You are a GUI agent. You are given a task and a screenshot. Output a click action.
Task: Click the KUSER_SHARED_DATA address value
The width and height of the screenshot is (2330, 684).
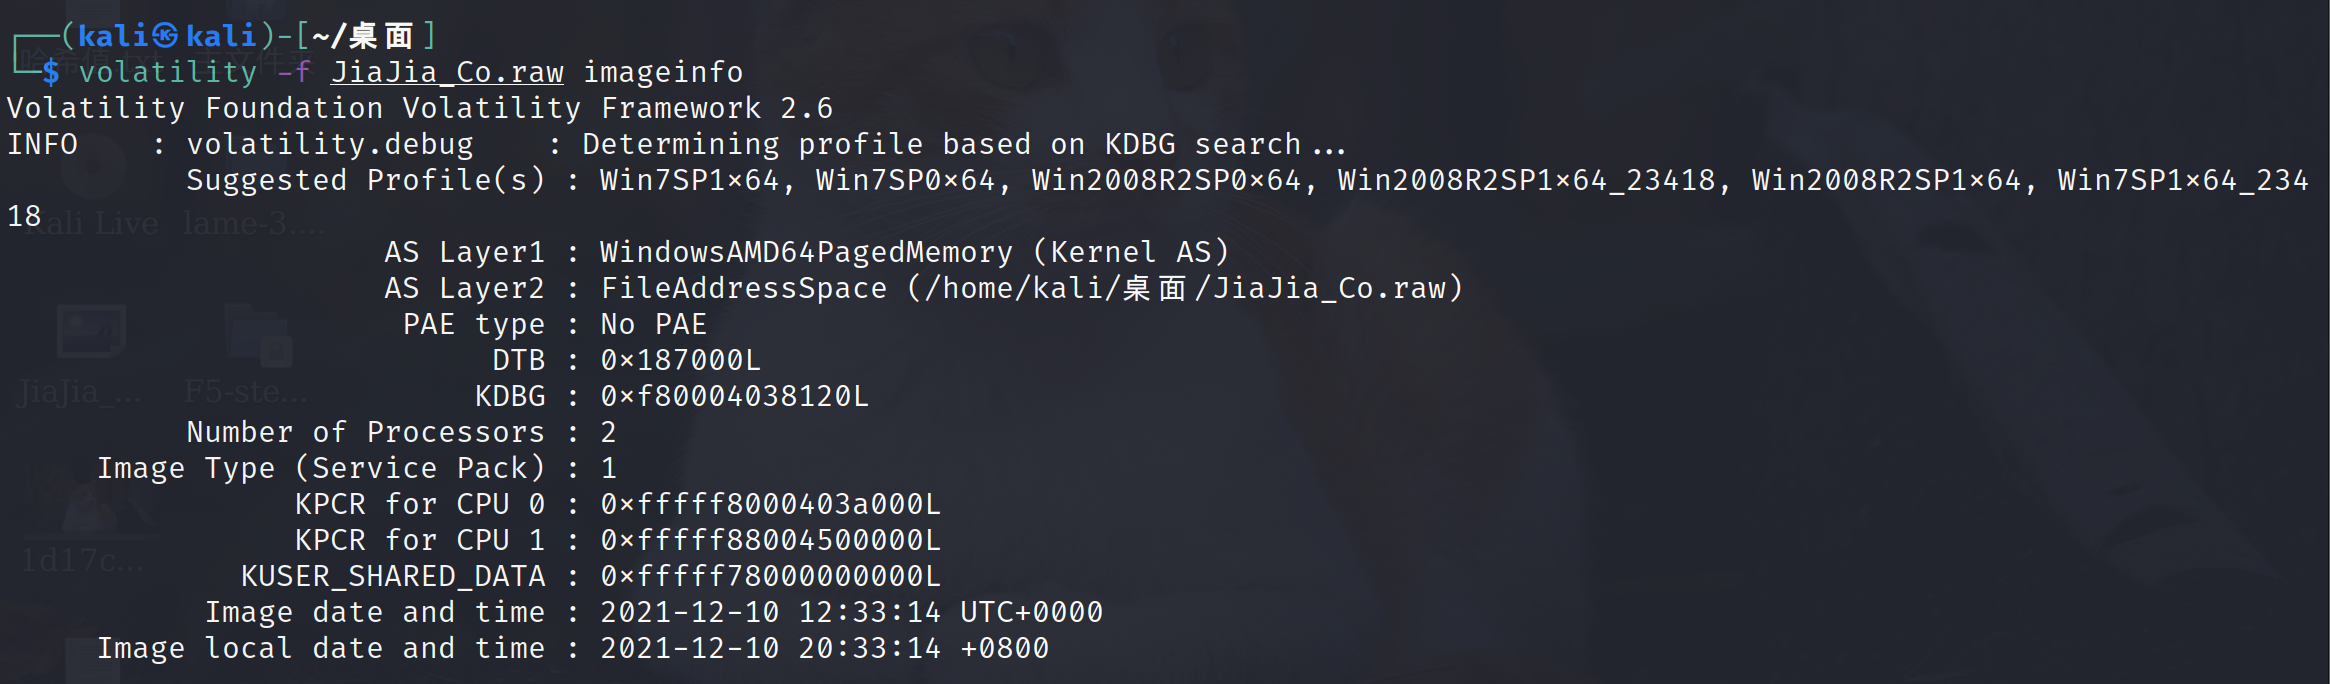point(770,576)
